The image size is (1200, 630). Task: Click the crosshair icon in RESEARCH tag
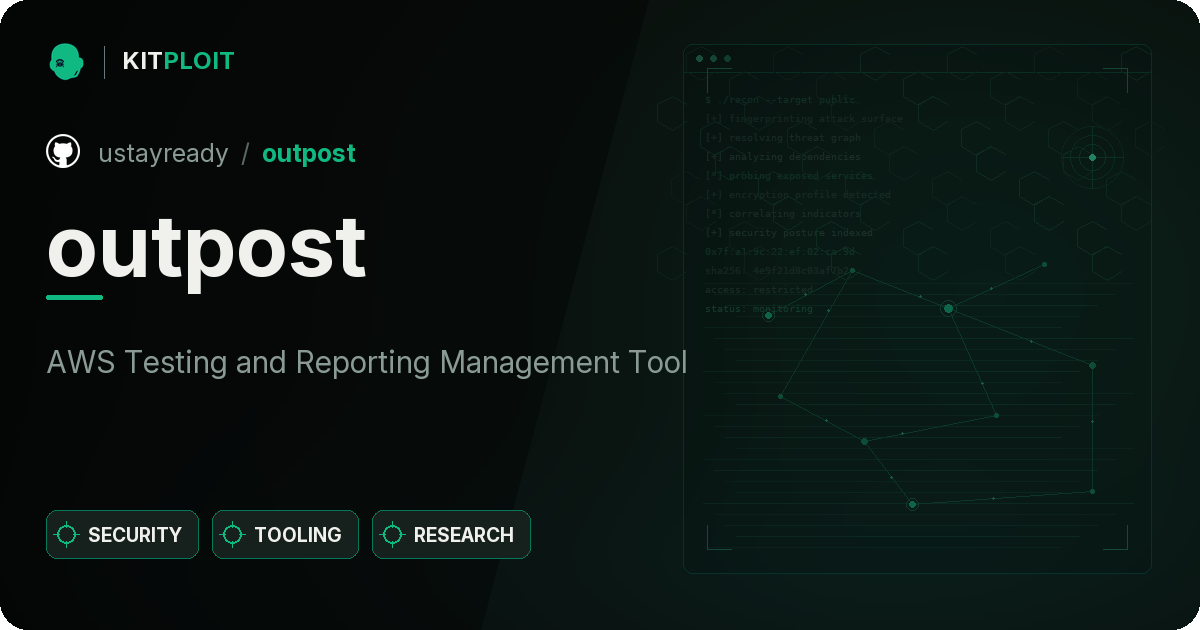pyautogui.click(x=393, y=535)
